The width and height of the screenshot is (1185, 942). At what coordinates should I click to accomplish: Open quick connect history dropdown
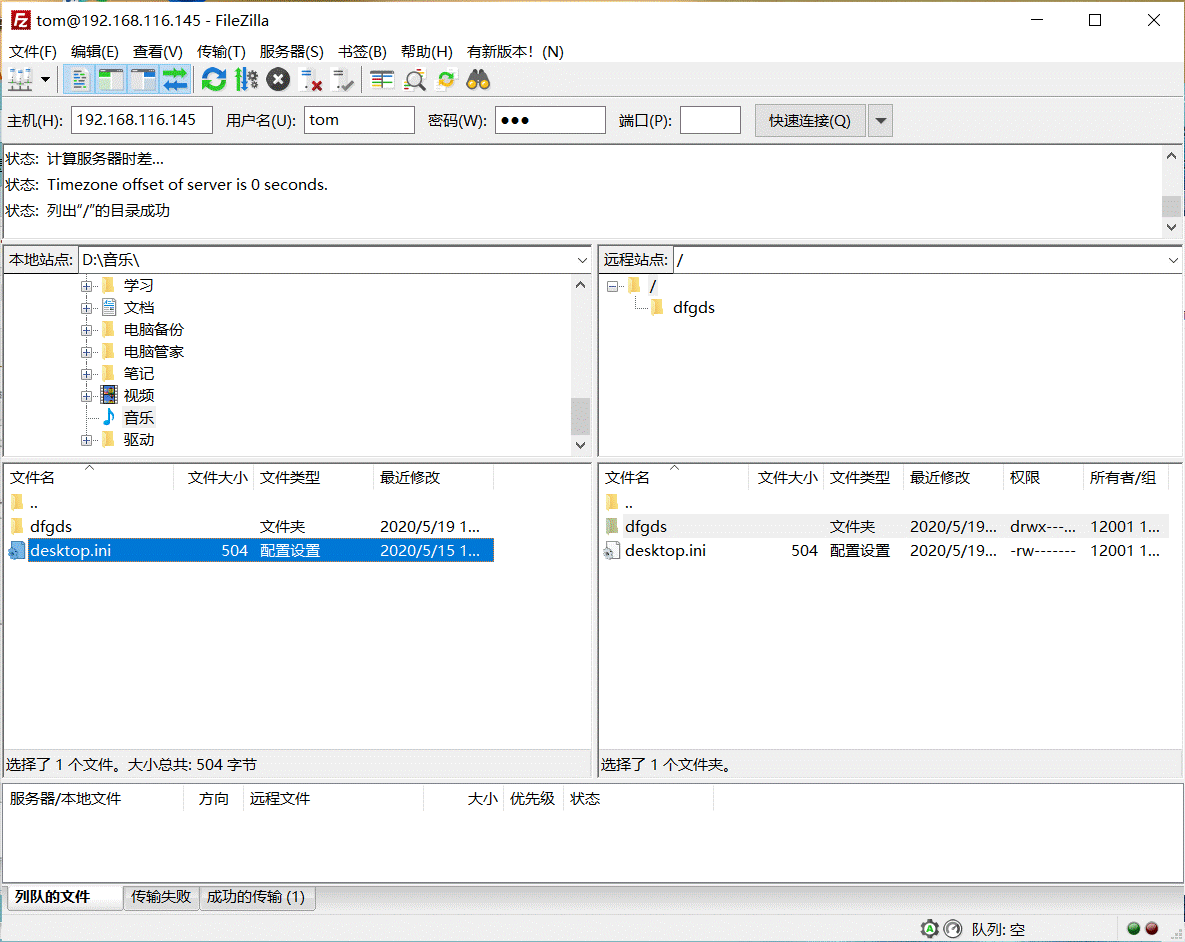(880, 121)
